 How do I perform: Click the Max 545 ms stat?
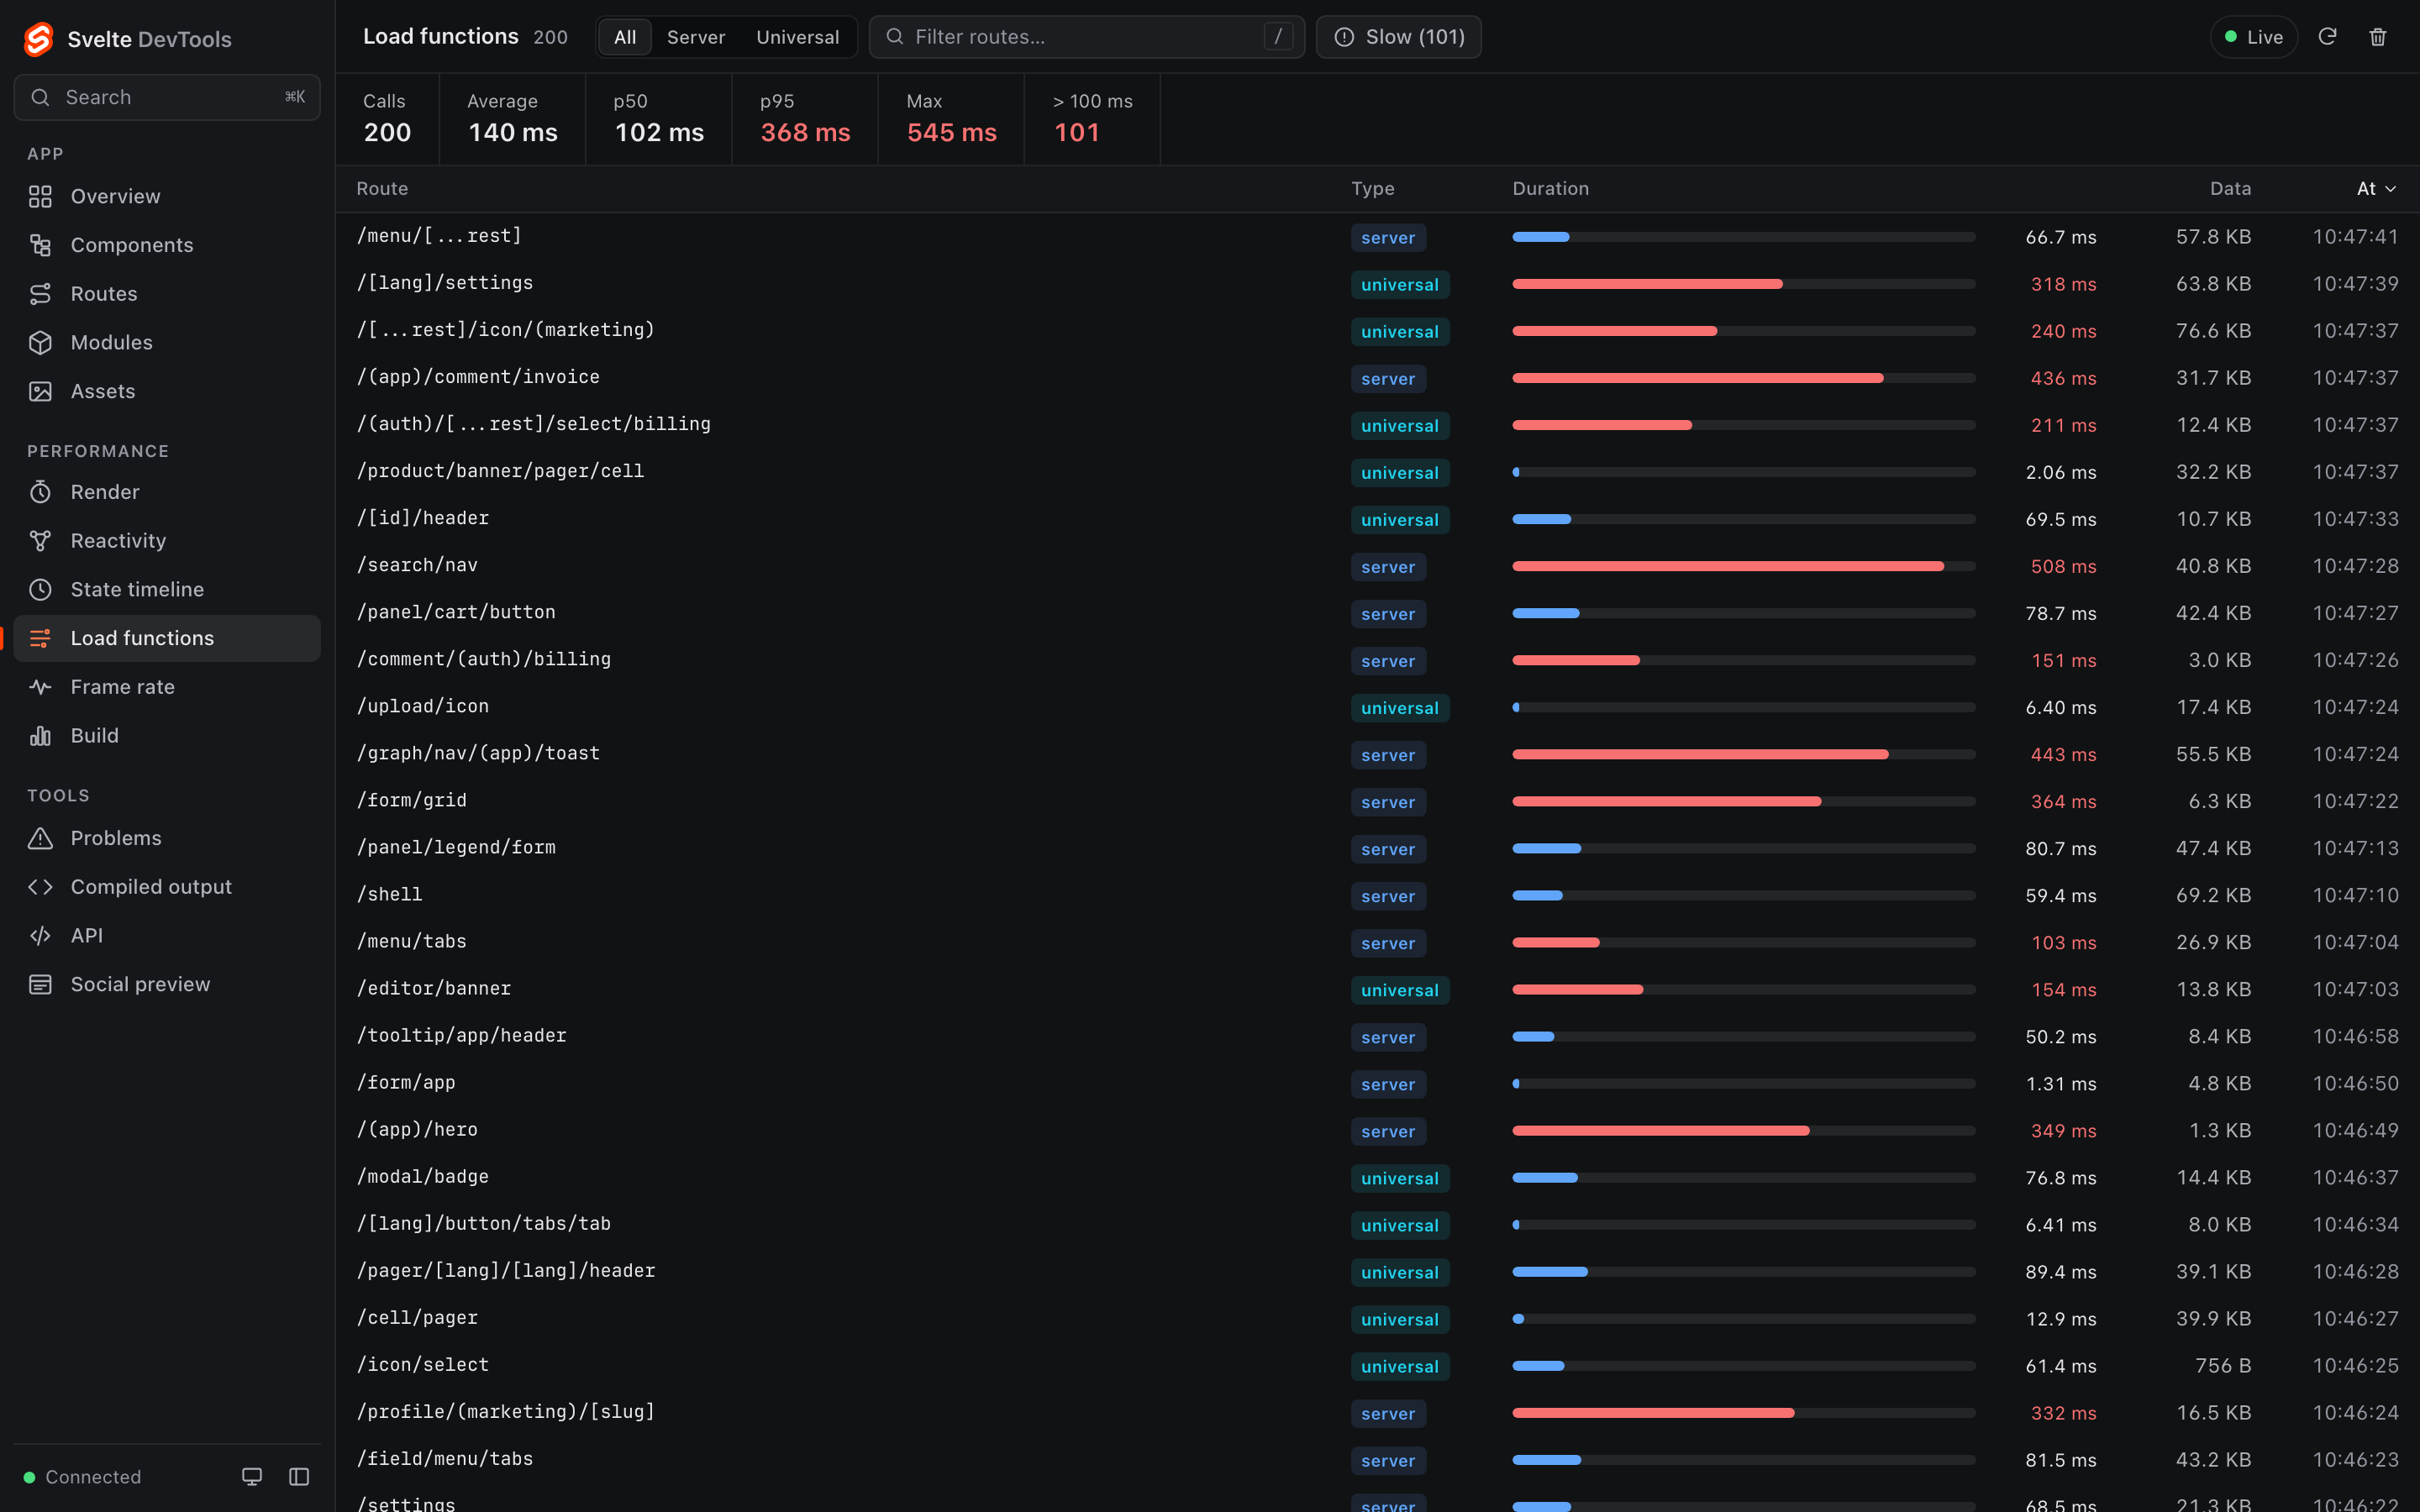(x=951, y=119)
